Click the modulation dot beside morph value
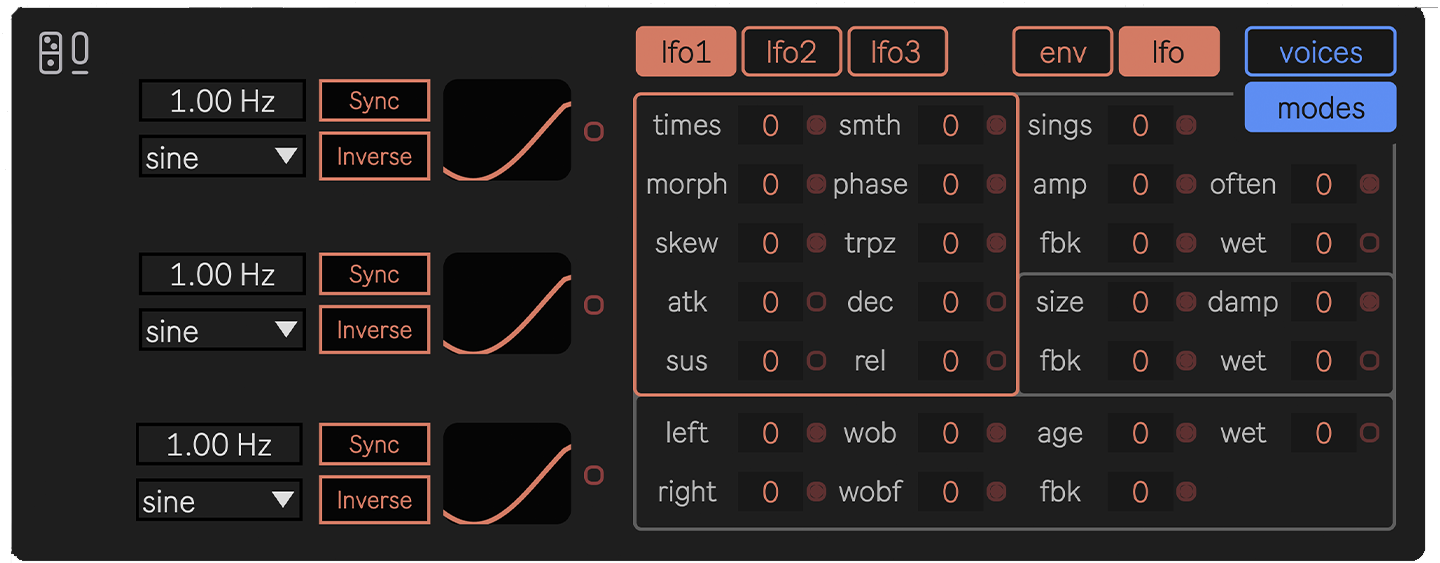 click(816, 184)
